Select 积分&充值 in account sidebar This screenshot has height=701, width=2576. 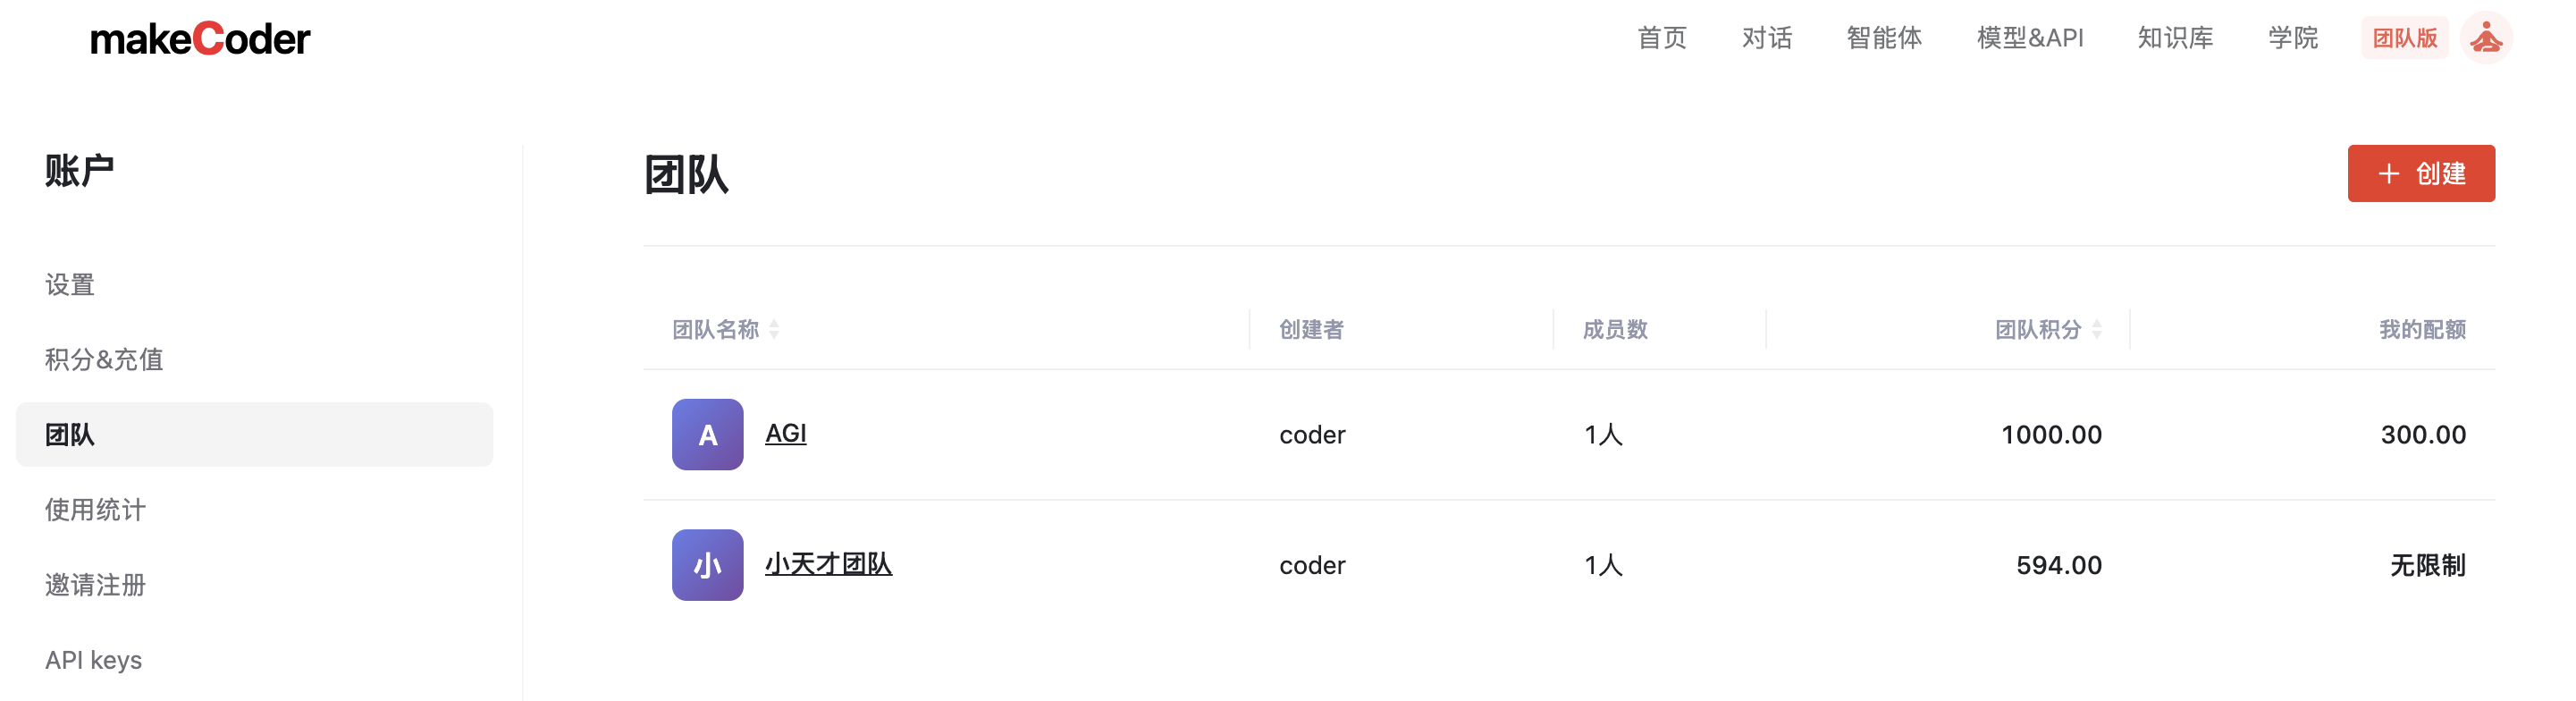(104, 360)
